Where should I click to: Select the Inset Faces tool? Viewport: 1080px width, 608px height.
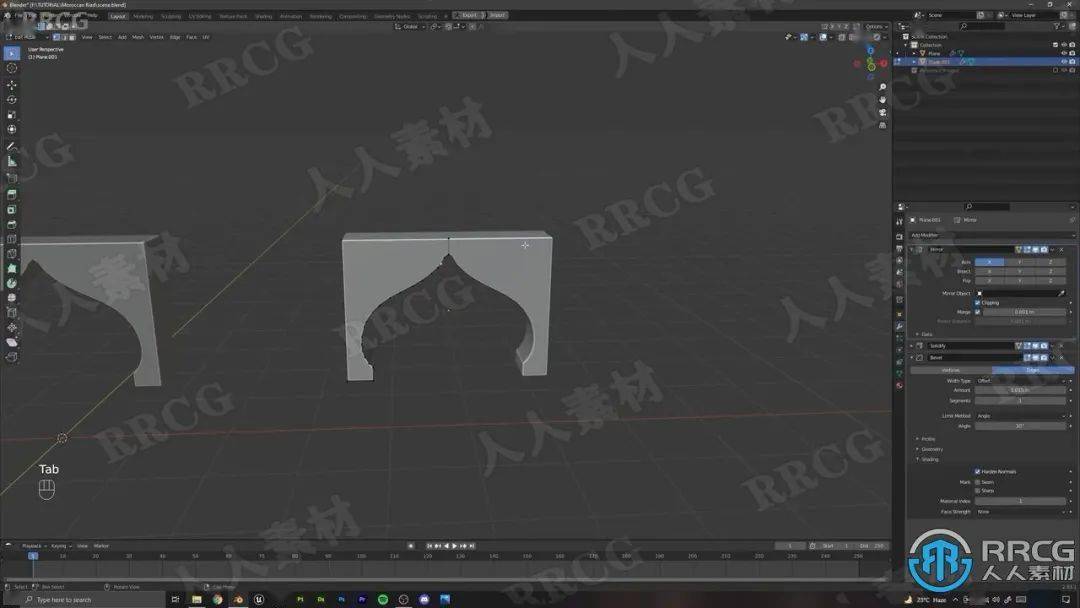point(12,210)
